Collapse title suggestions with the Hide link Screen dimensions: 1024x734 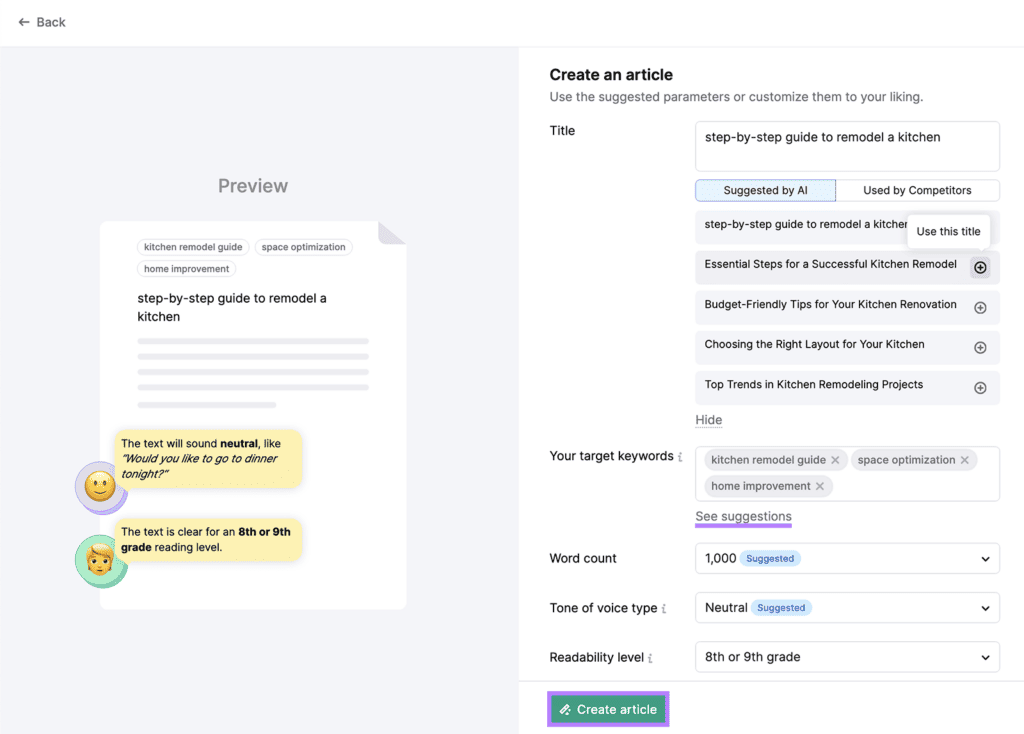[708, 420]
